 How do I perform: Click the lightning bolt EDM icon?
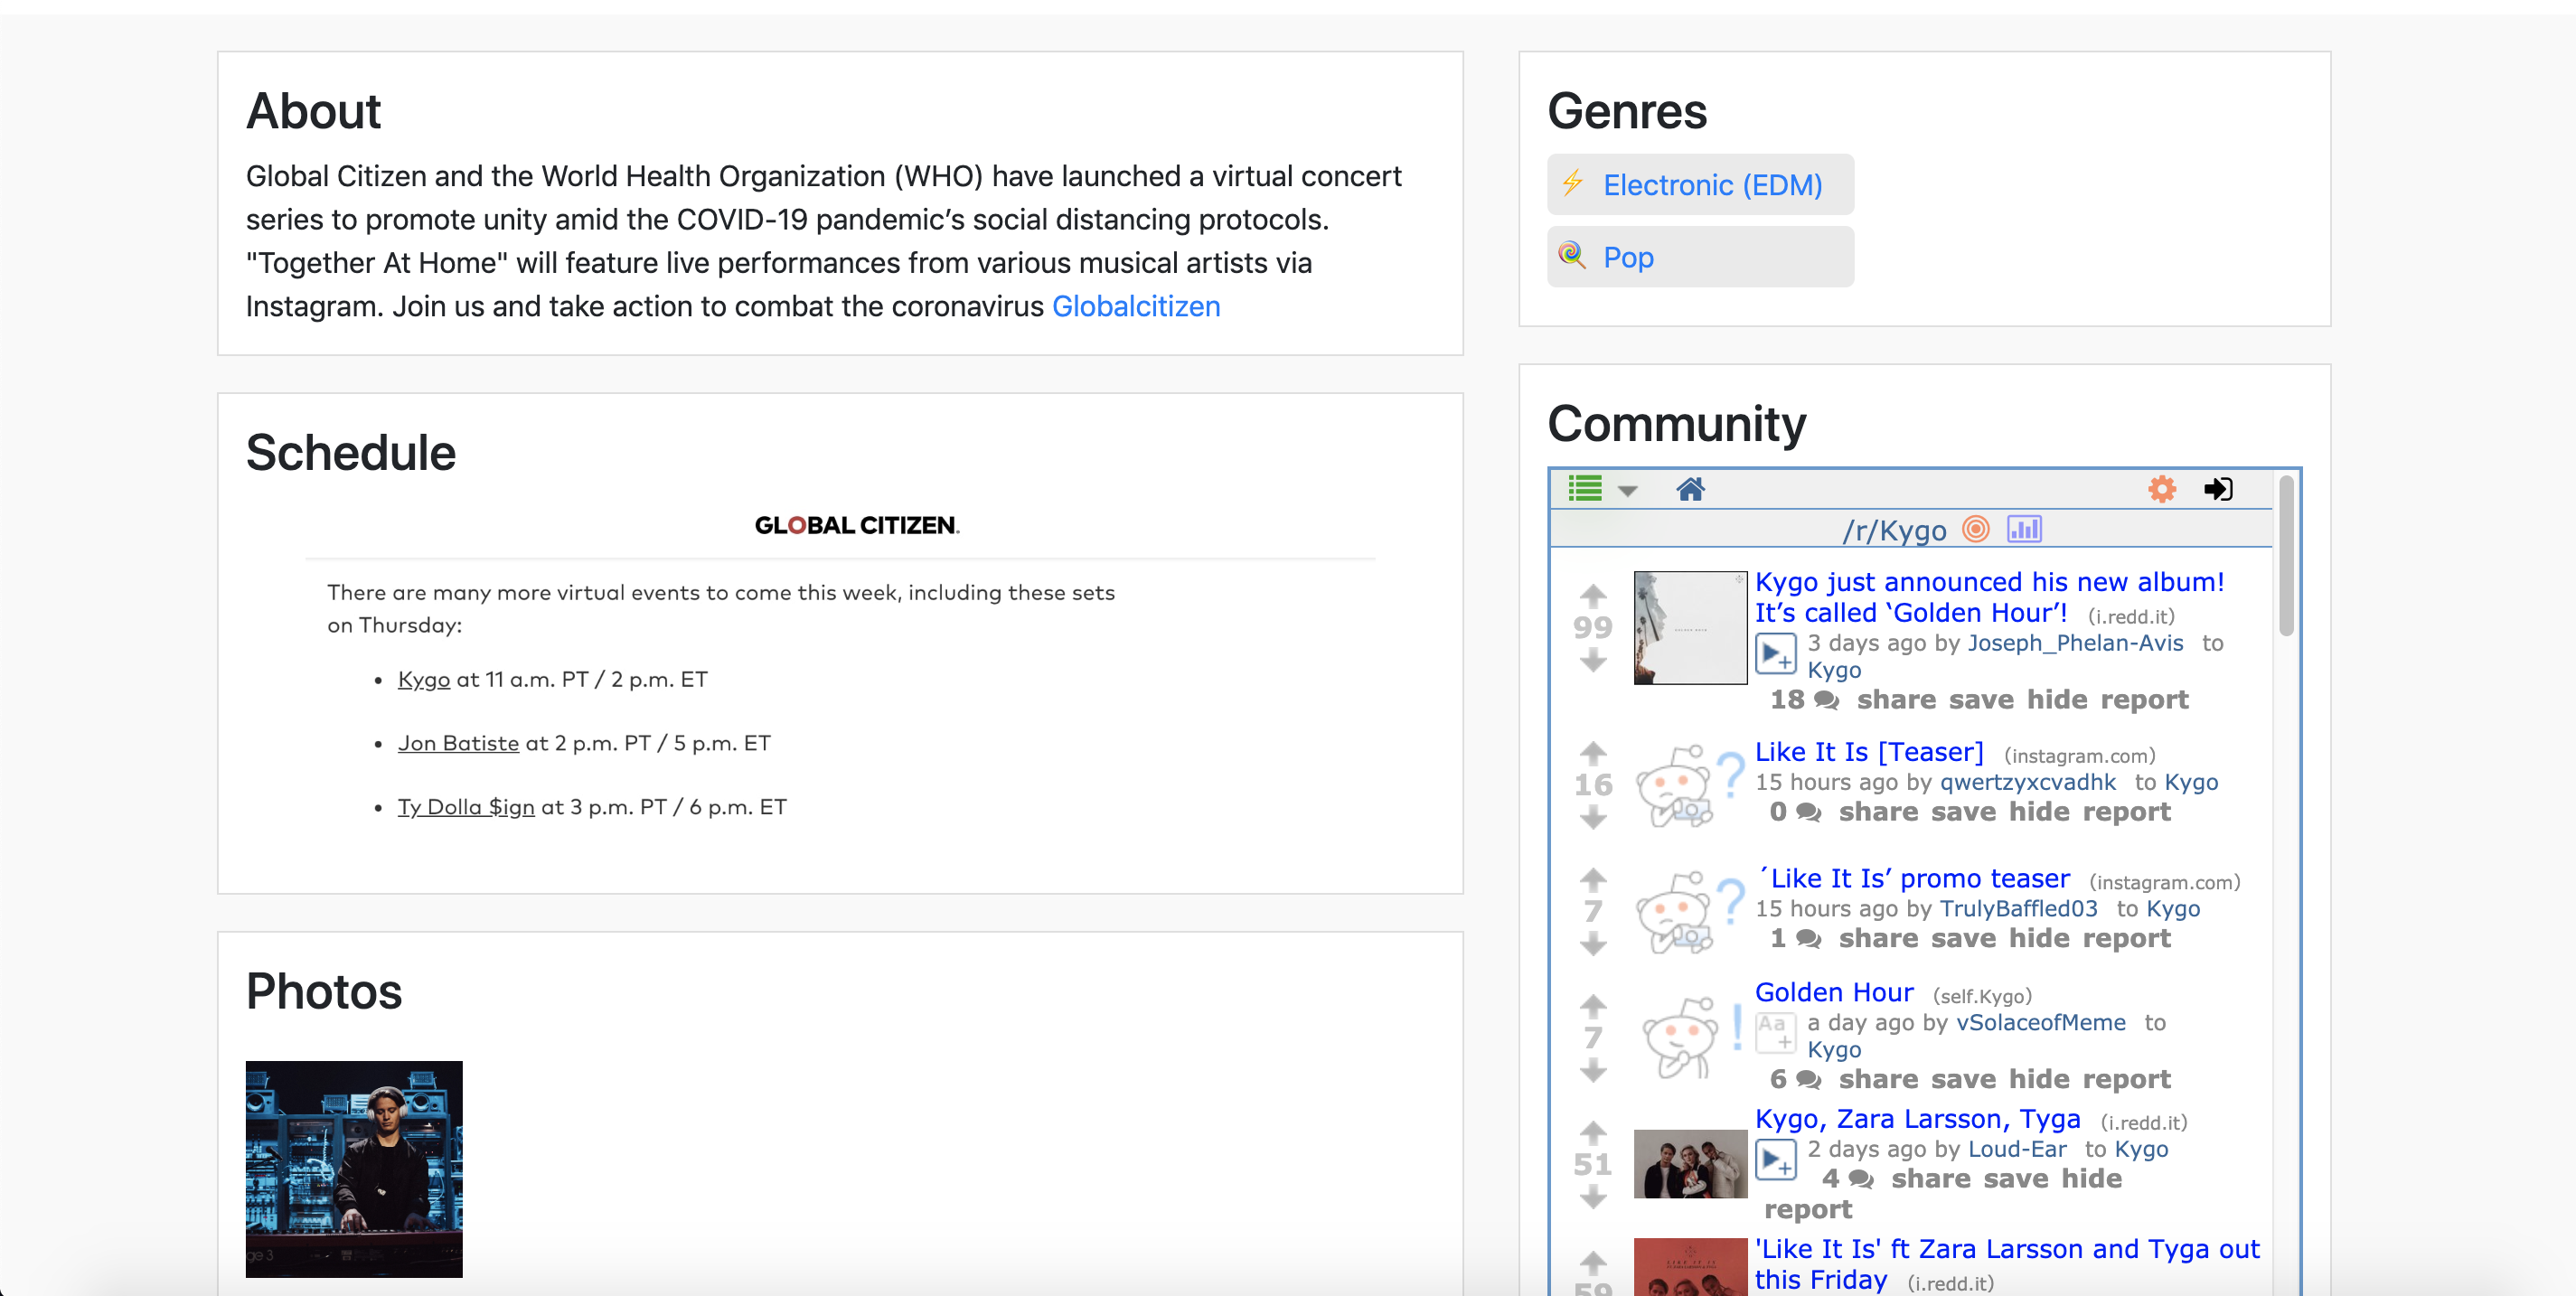(x=1573, y=183)
